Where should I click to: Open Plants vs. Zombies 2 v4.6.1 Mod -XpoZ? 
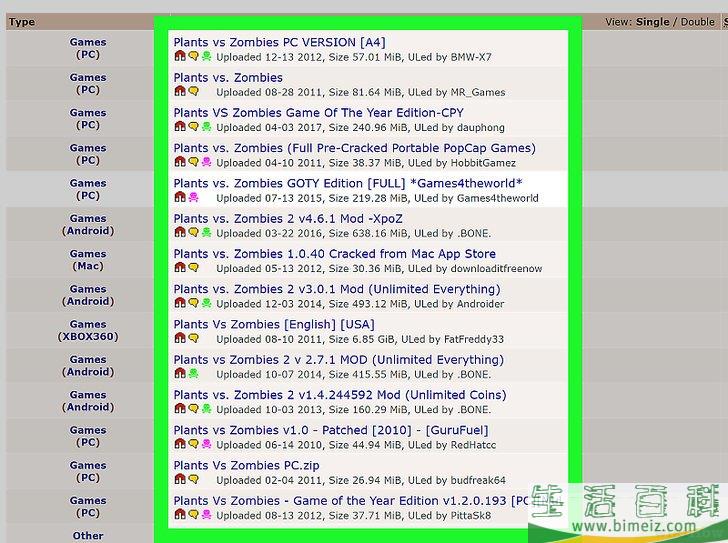click(x=288, y=219)
